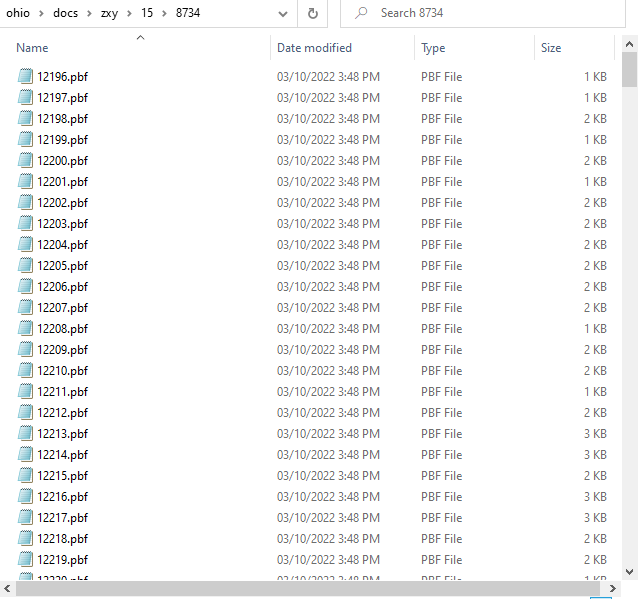638x599 pixels.
Task: Click the file icon of 12196.pbf
Action: click(25, 77)
